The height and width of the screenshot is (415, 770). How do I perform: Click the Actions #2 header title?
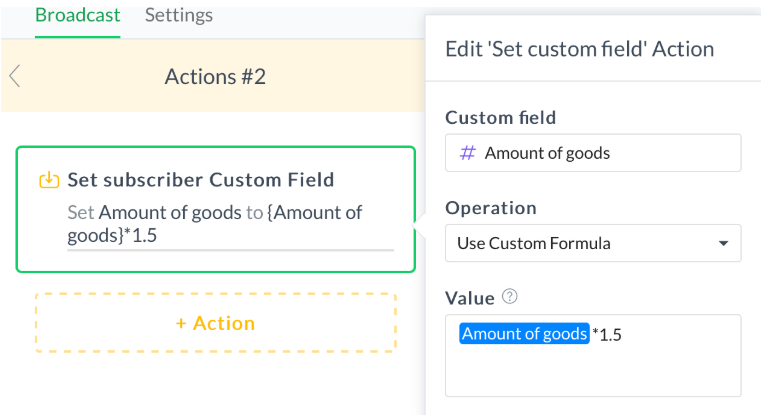tap(215, 76)
